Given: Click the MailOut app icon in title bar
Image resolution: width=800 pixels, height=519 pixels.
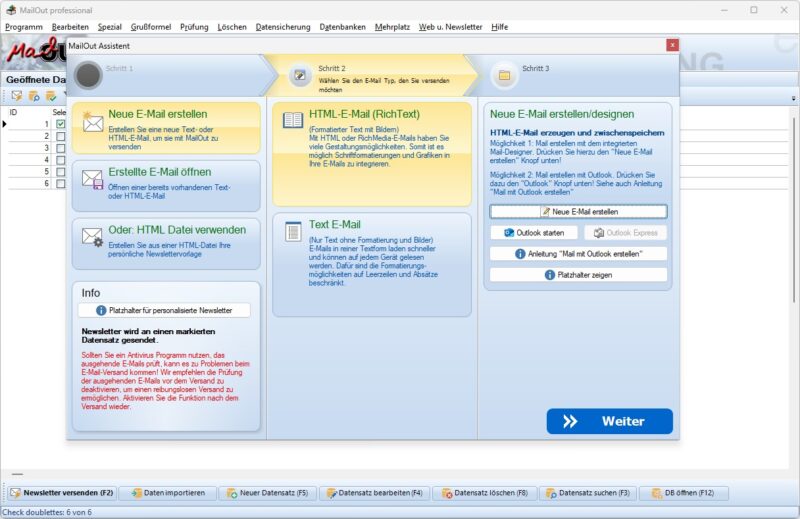Looking at the screenshot, I should tap(11, 10).
